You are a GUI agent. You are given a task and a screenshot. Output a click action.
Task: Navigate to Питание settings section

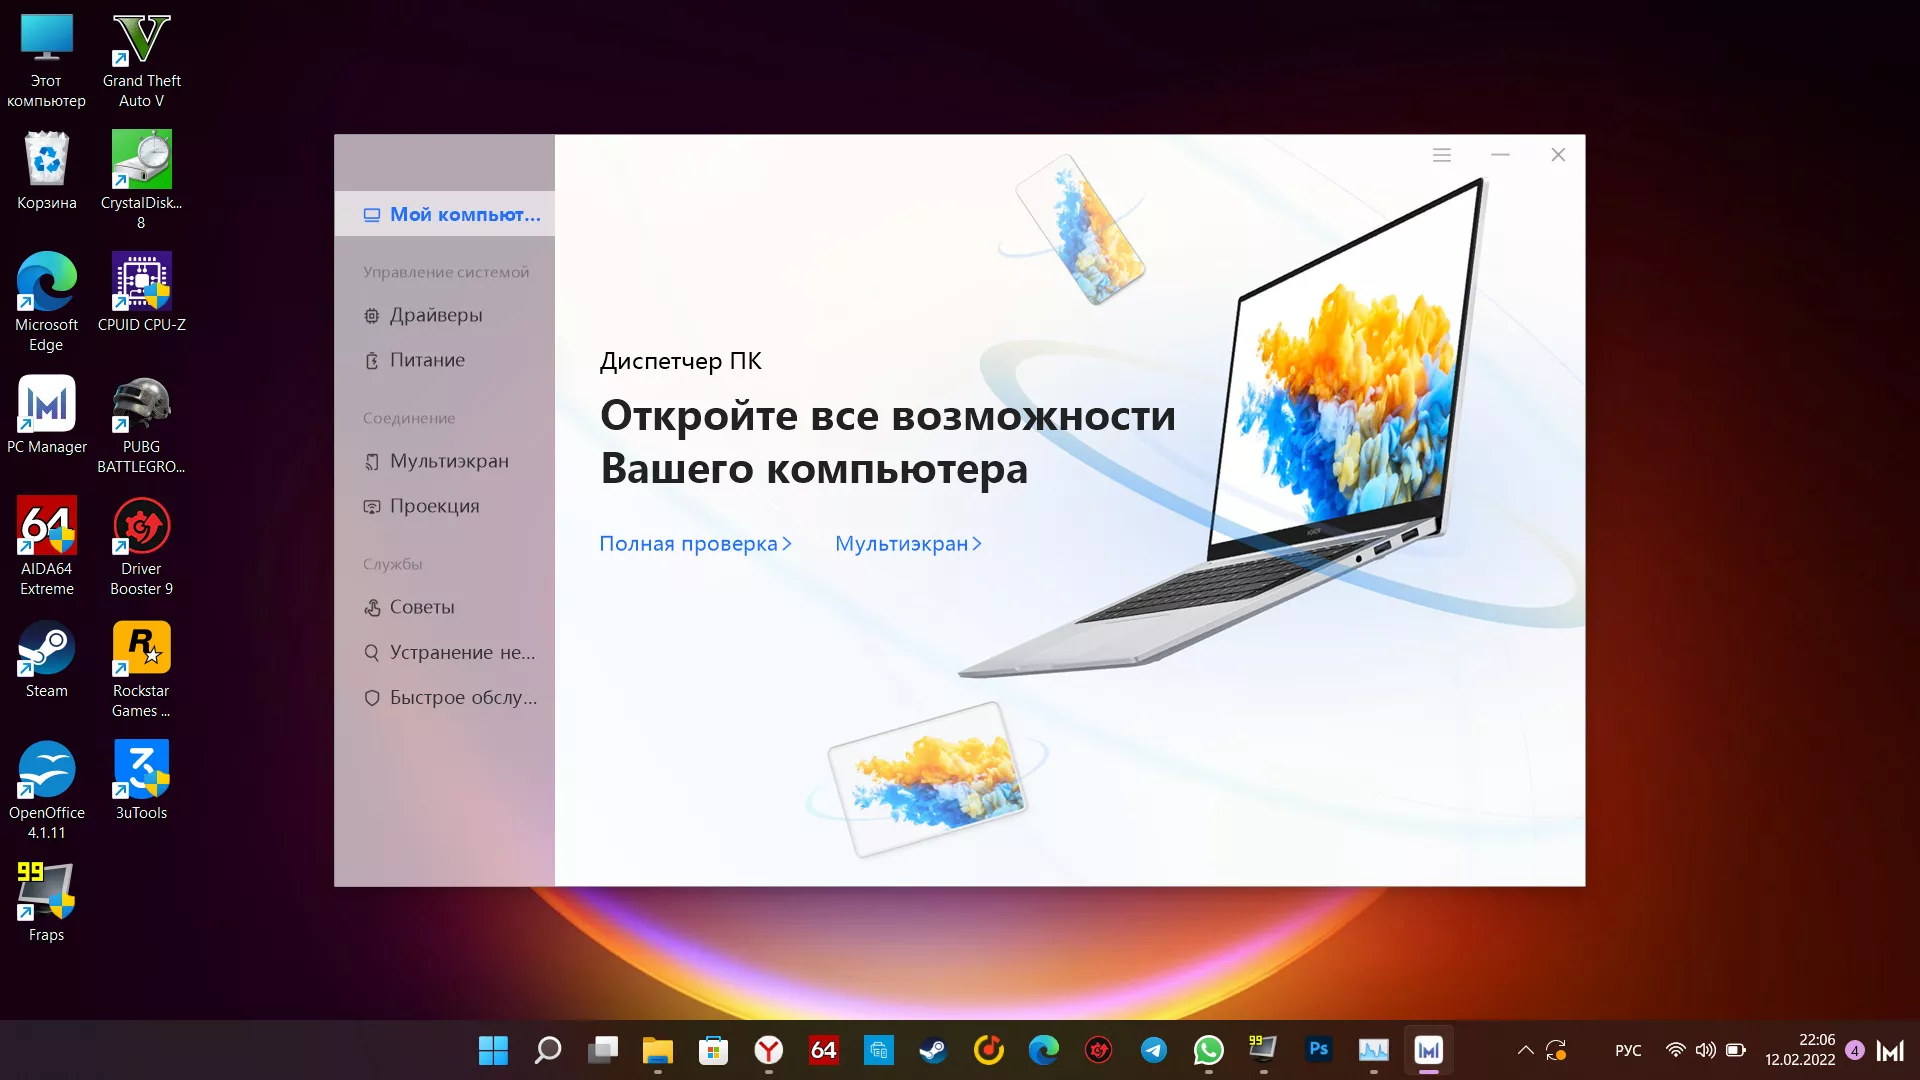tap(427, 359)
